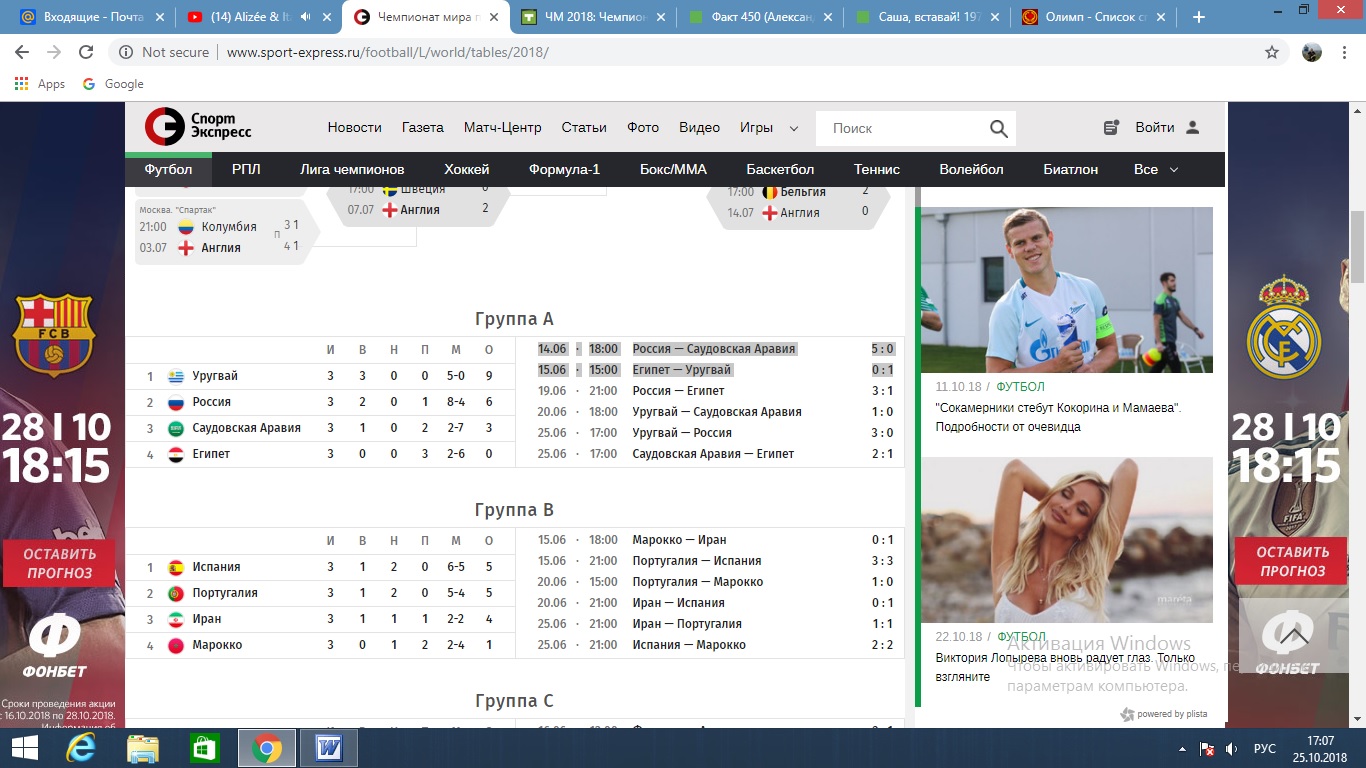
Task: Launch Internet Explorer from taskbar
Action: [x=81, y=747]
